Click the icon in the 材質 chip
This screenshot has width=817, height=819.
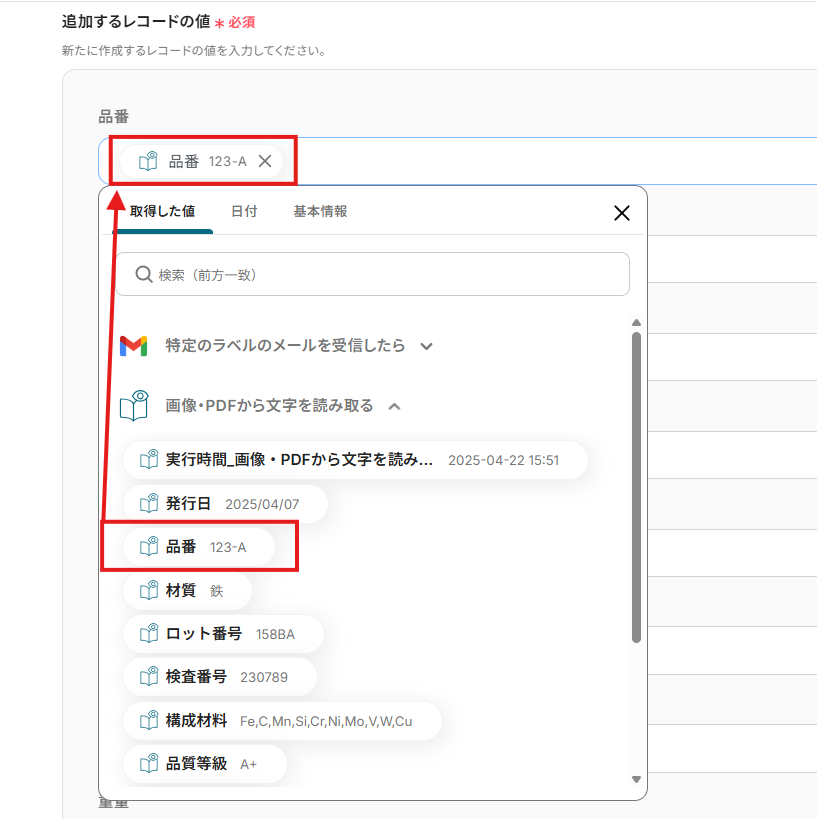[149, 590]
